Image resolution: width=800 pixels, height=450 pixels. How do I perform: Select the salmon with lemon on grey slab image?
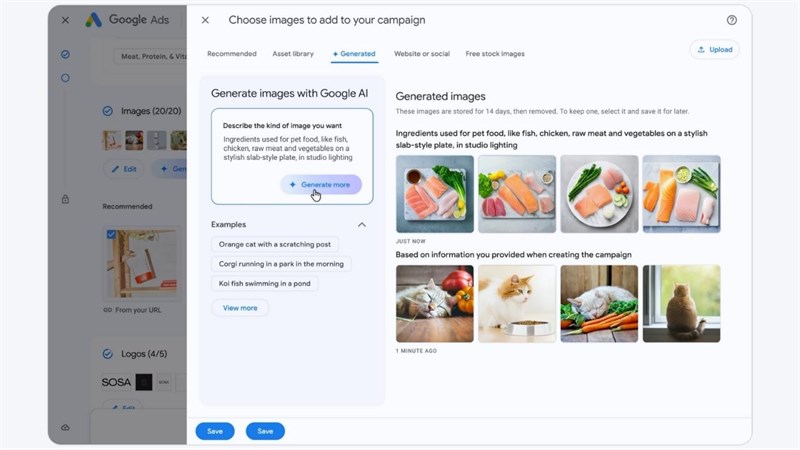[x=517, y=194]
